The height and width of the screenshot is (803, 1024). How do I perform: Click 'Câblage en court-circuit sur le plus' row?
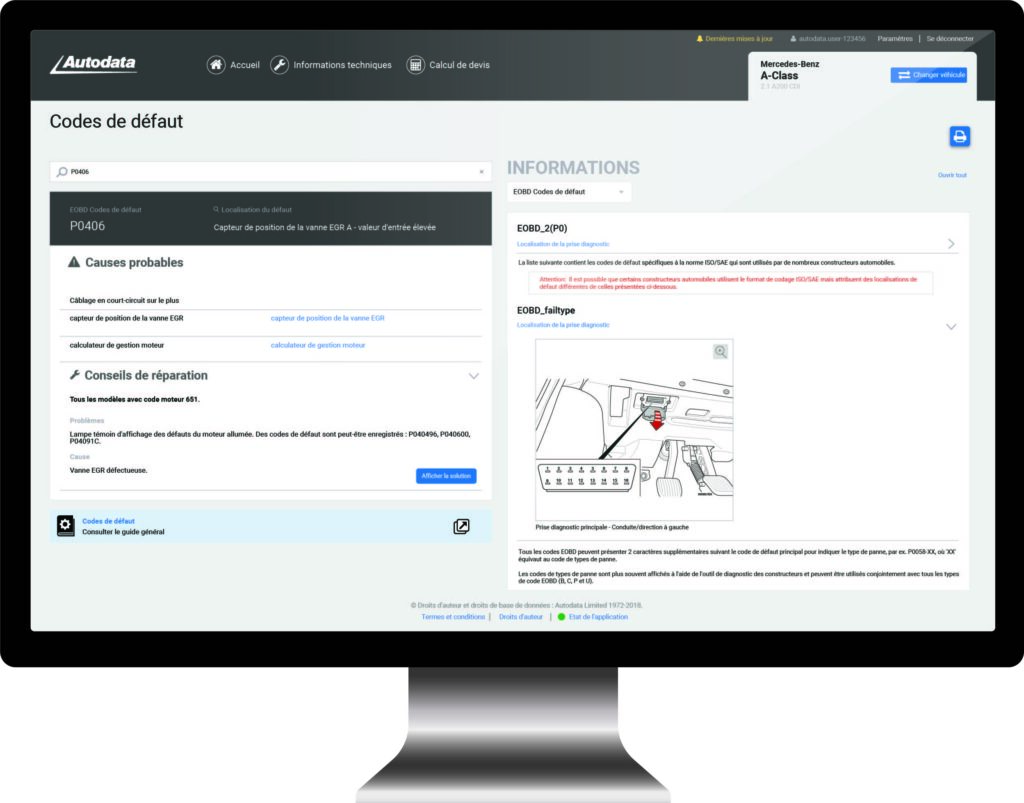tap(124, 300)
